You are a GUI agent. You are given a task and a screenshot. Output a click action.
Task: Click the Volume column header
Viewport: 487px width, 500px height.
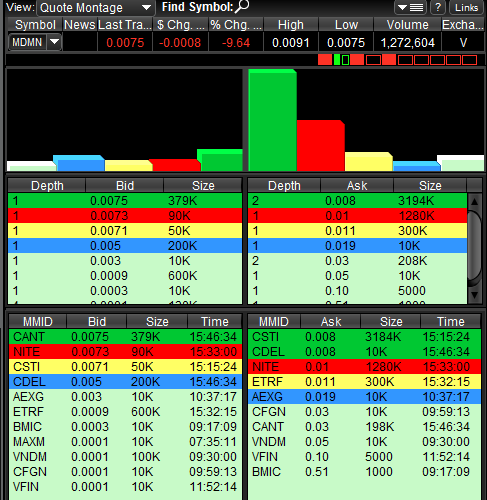pyautogui.click(x=407, y=25)
